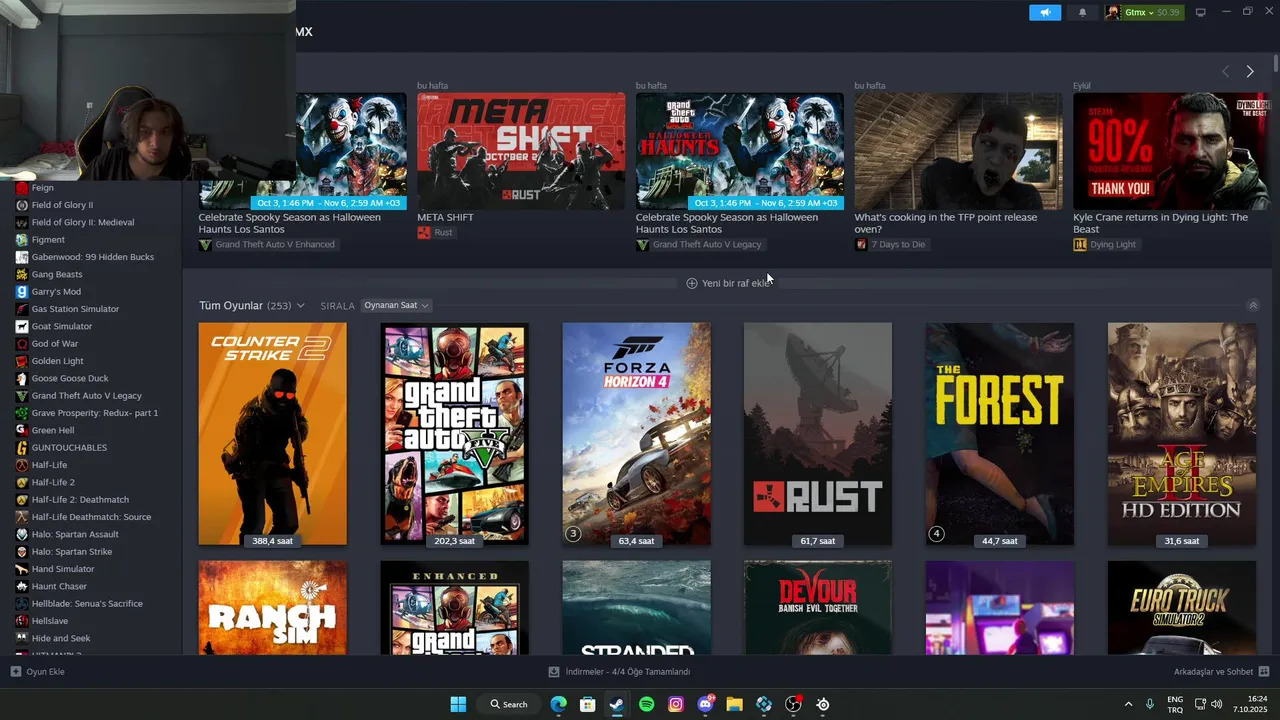Open the Steam announcements megaphone button

(1044, 12)
